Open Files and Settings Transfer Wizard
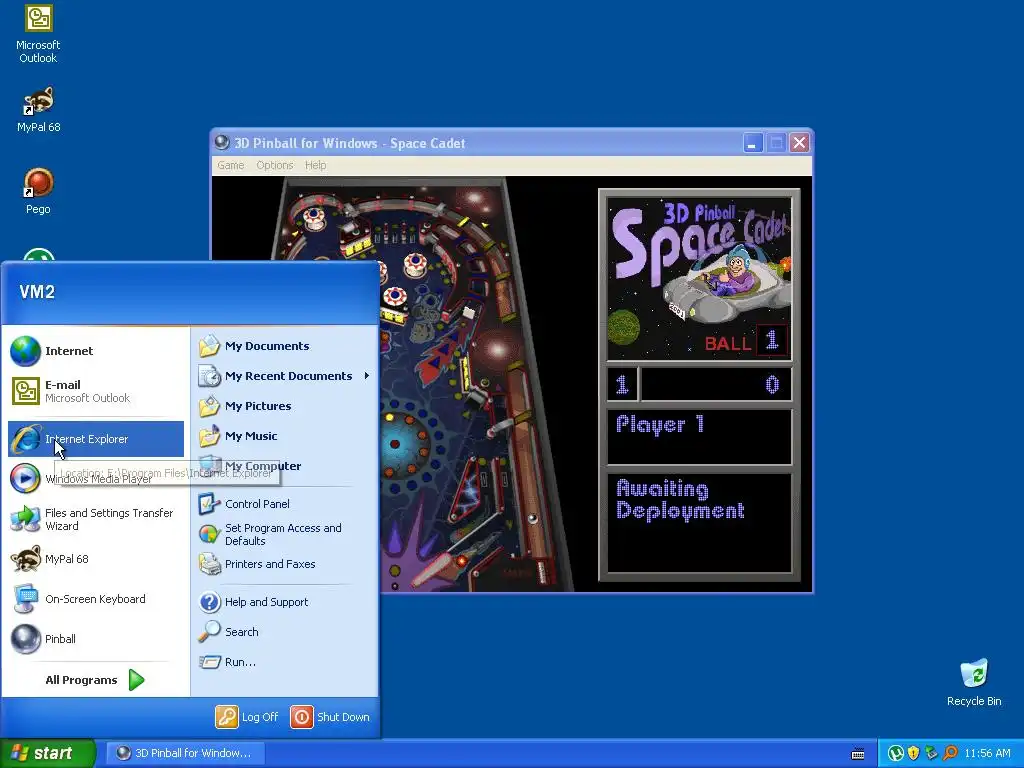The height and width of the screenshot is (768, 1024). [96, 519]
